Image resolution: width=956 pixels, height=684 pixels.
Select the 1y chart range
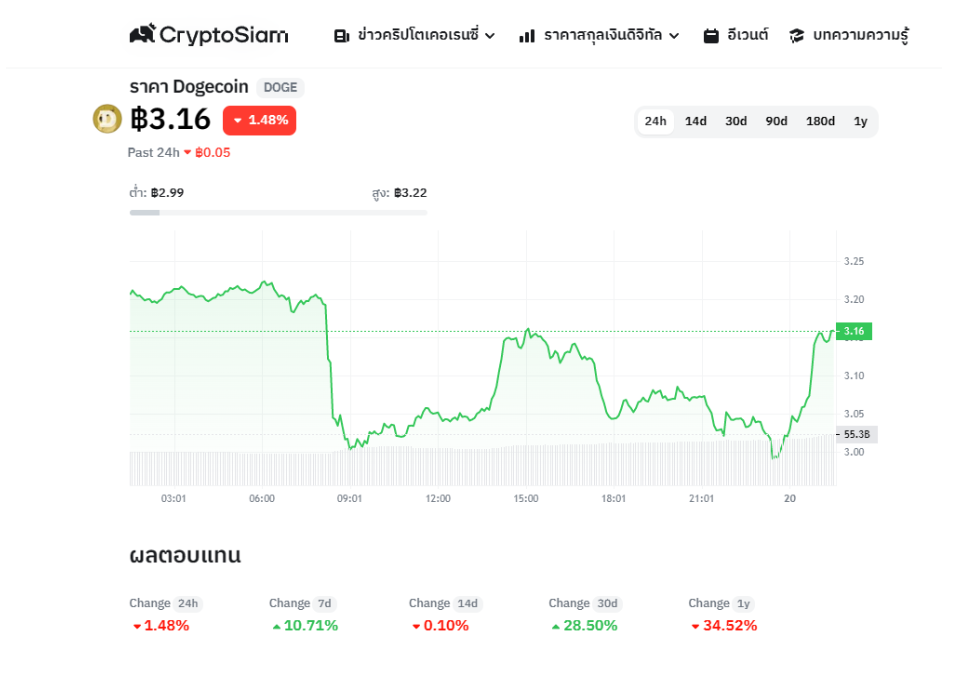click(x=860, y=121)
